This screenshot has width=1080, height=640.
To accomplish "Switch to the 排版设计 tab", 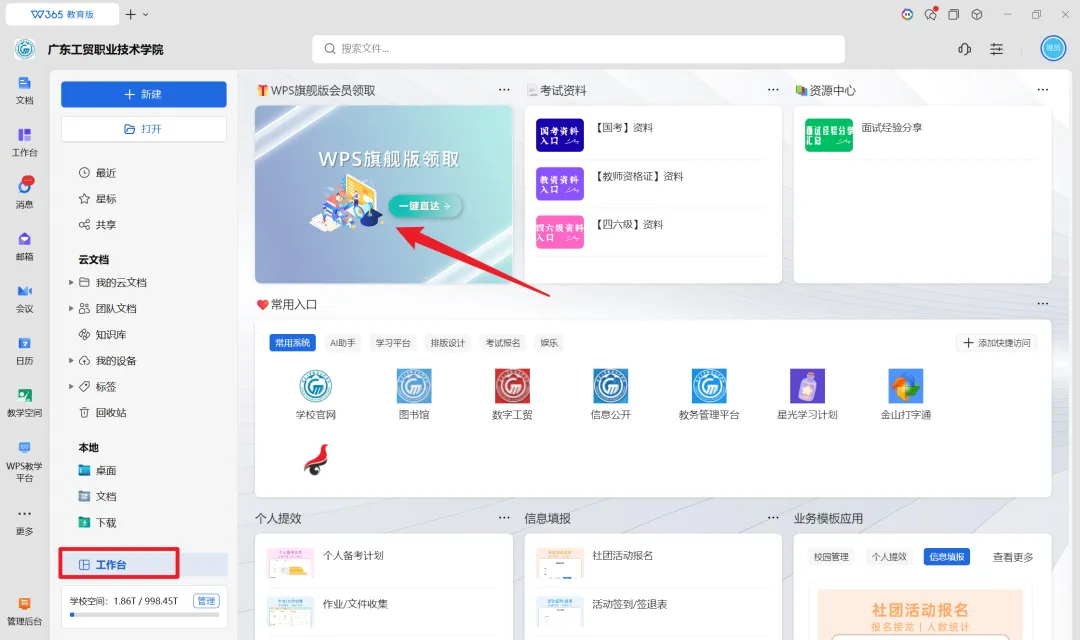I will [x=448, y=343].
